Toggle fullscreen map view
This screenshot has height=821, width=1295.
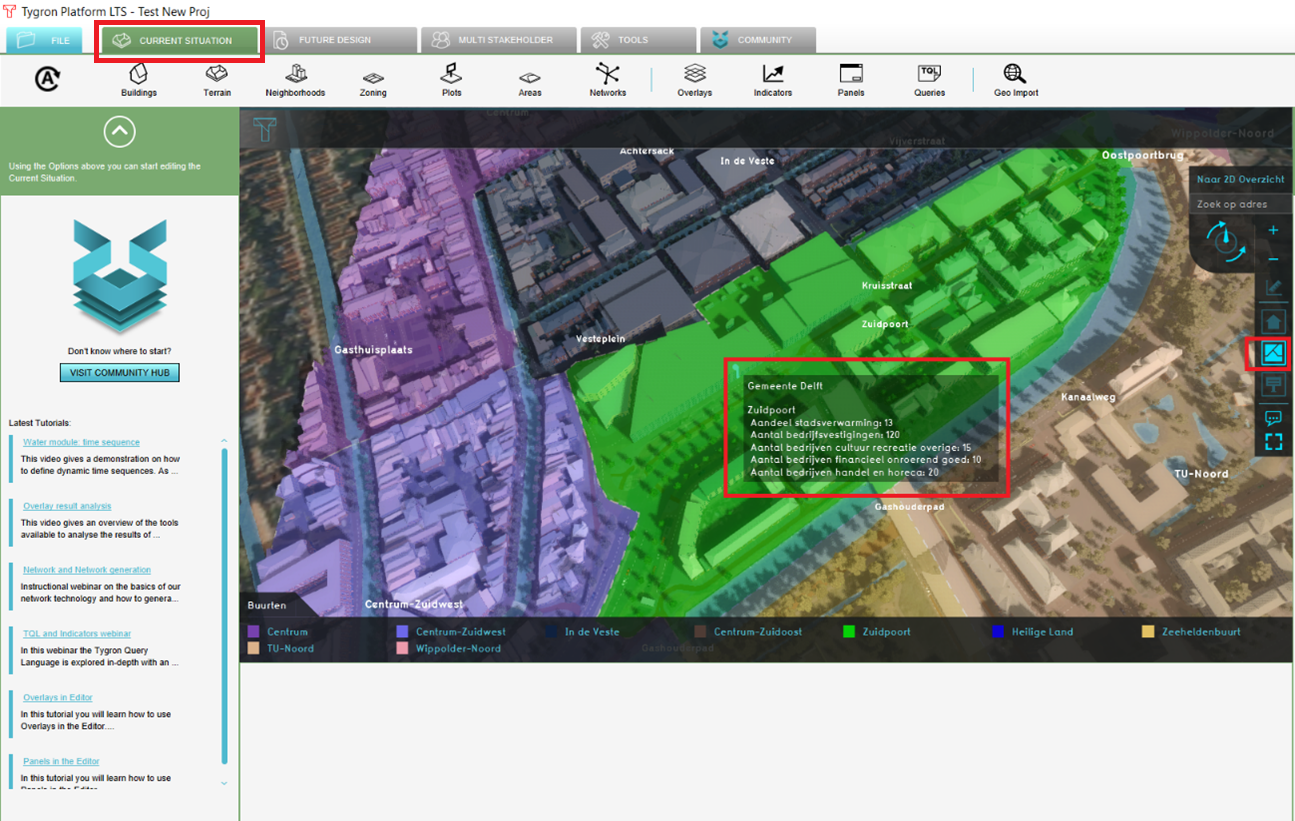1273,442
